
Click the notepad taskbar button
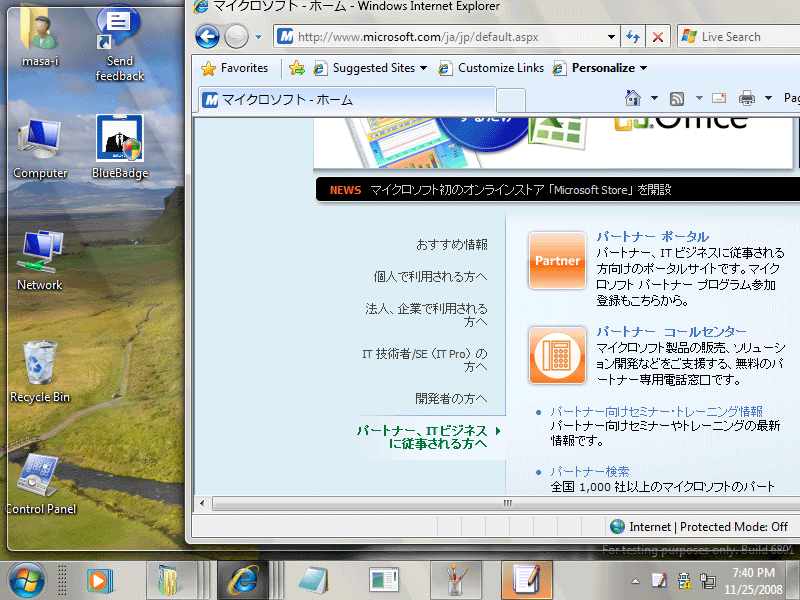[313, 581]
